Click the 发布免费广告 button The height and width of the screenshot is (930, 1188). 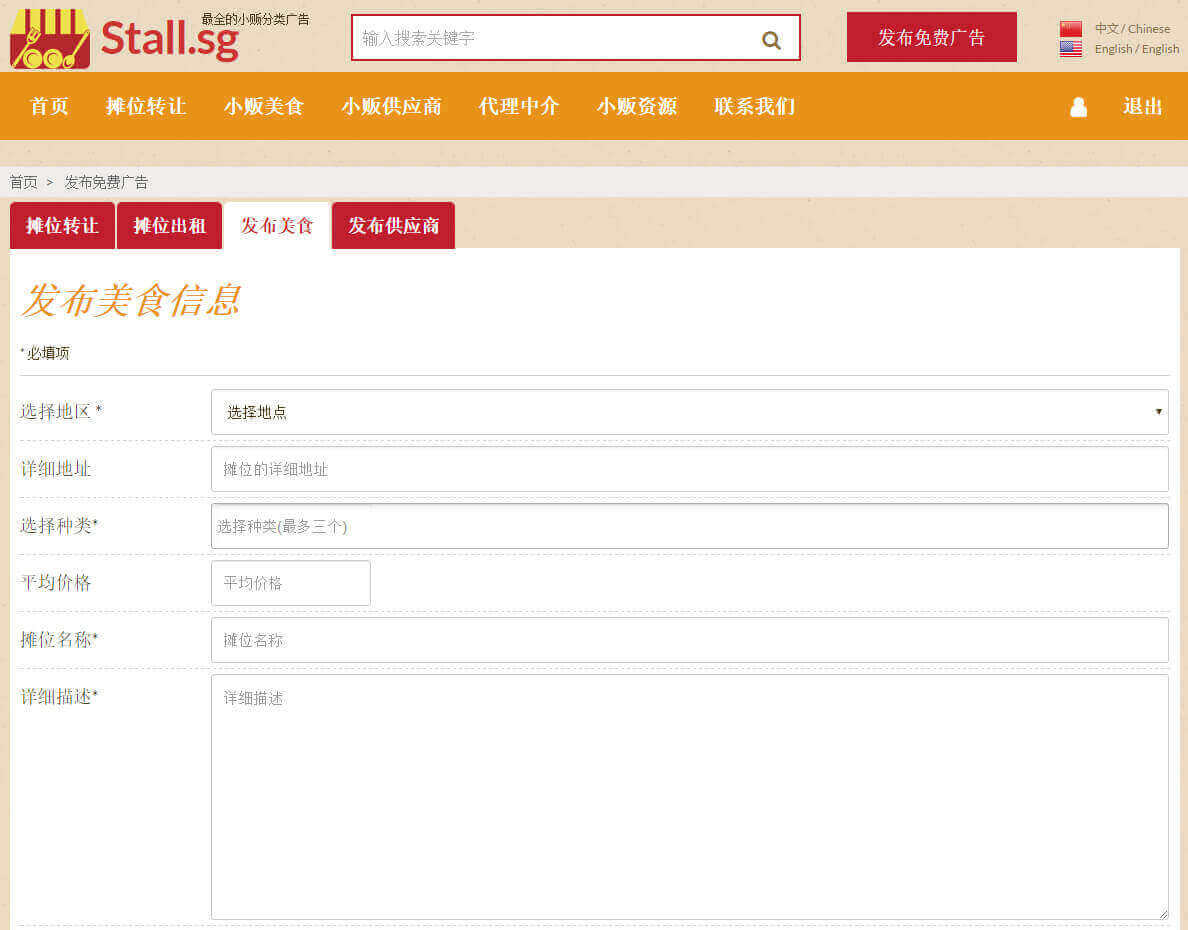[x=931, y=38]
